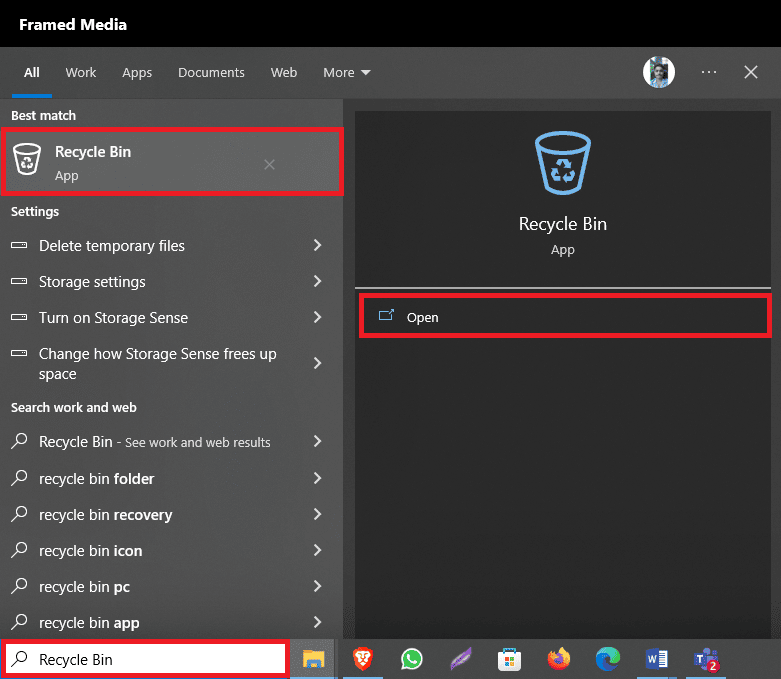Click the search icon beside recycle bin folder
The height and width of the screenshot is (679, 781).
click(x=19, y=477)
